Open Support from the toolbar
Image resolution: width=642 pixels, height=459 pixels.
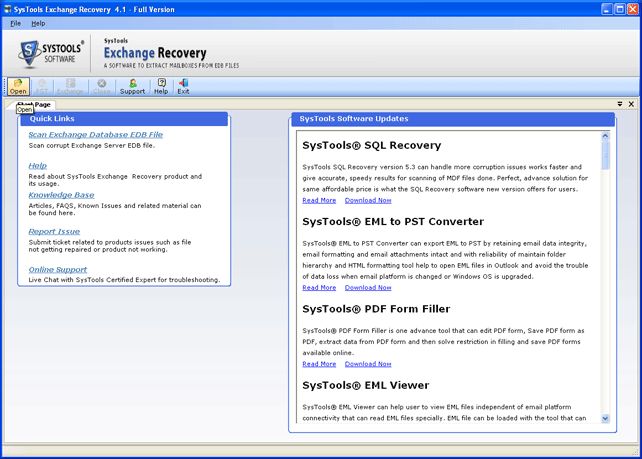(132, 87)
